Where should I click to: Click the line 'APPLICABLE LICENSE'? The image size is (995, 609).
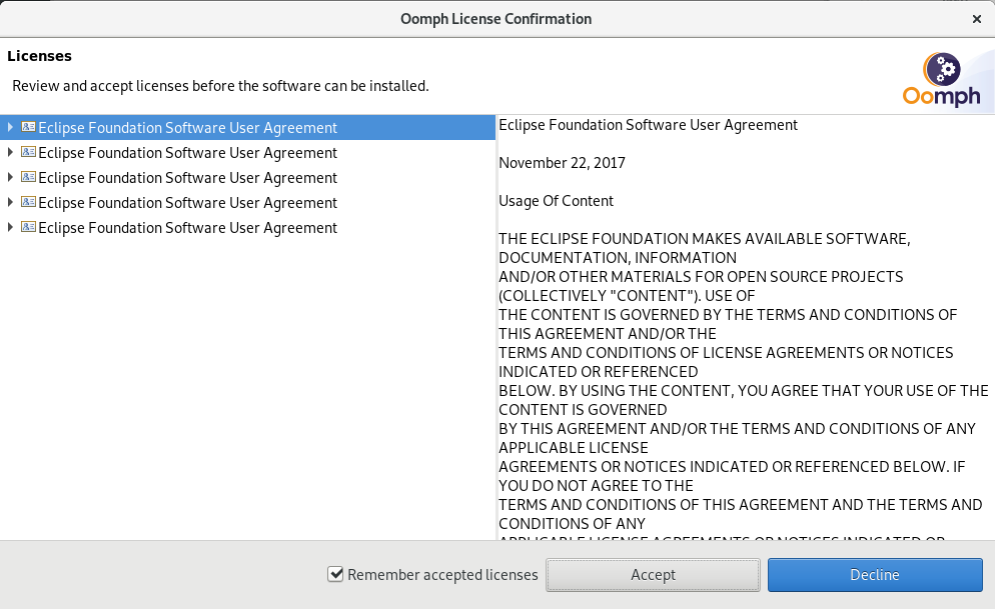[574, 448]
